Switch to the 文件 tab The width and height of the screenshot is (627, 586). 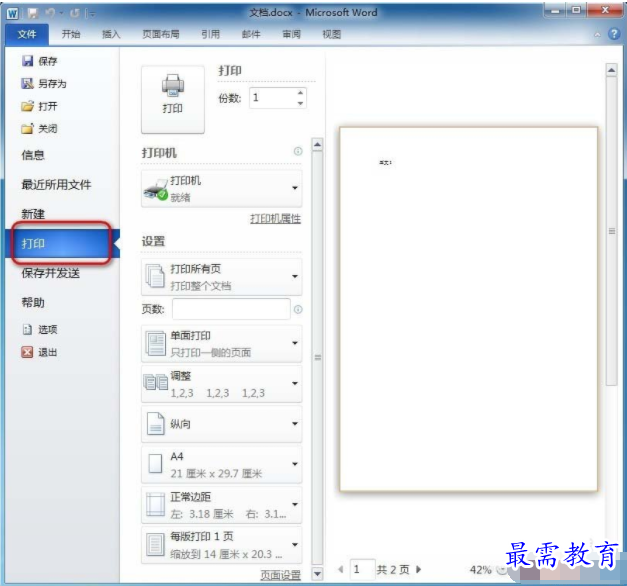click(x=27, y=34)
